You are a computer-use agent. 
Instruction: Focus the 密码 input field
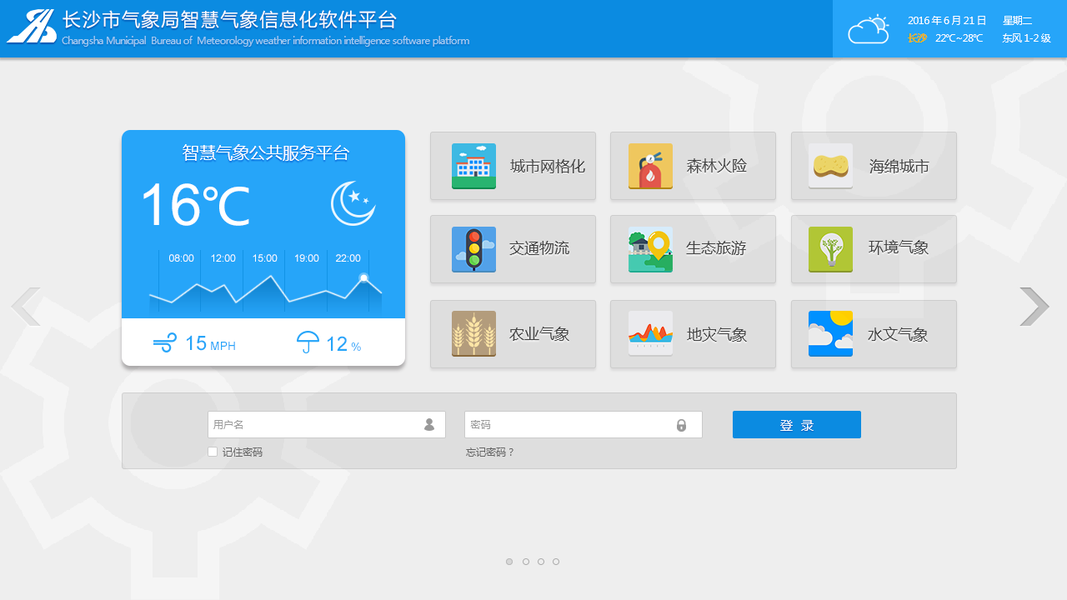click(x=583, y=424)
